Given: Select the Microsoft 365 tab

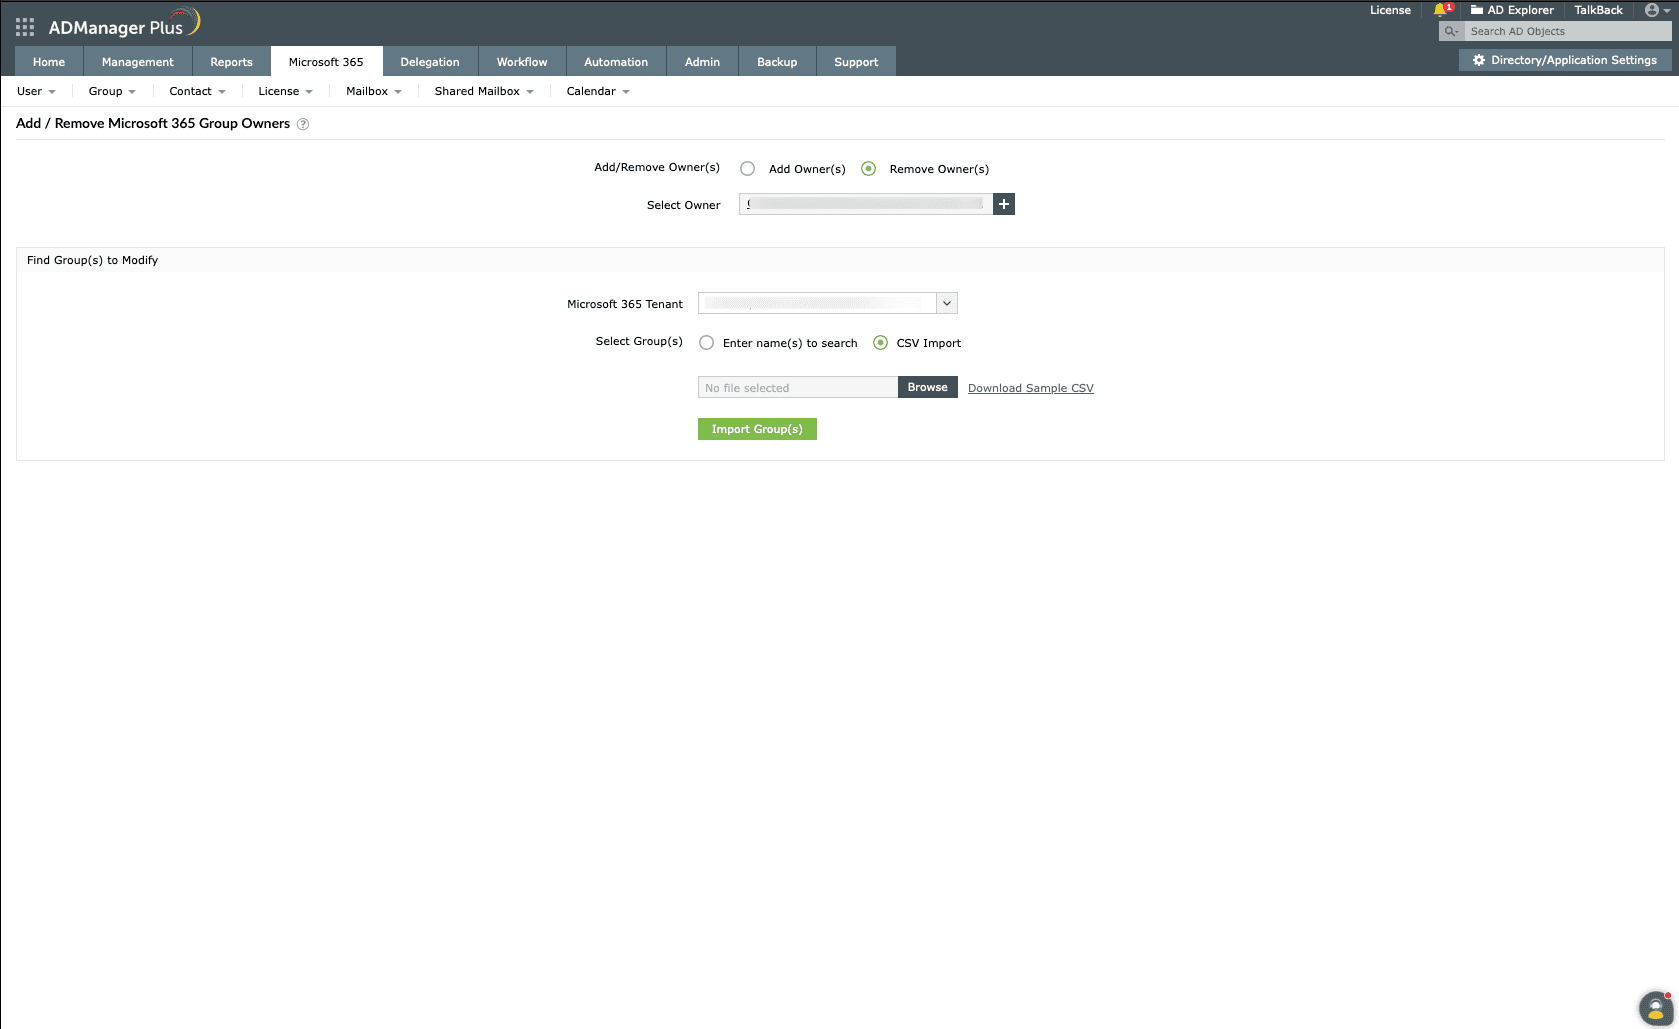Looking at the screenshot, I should 326,61.
